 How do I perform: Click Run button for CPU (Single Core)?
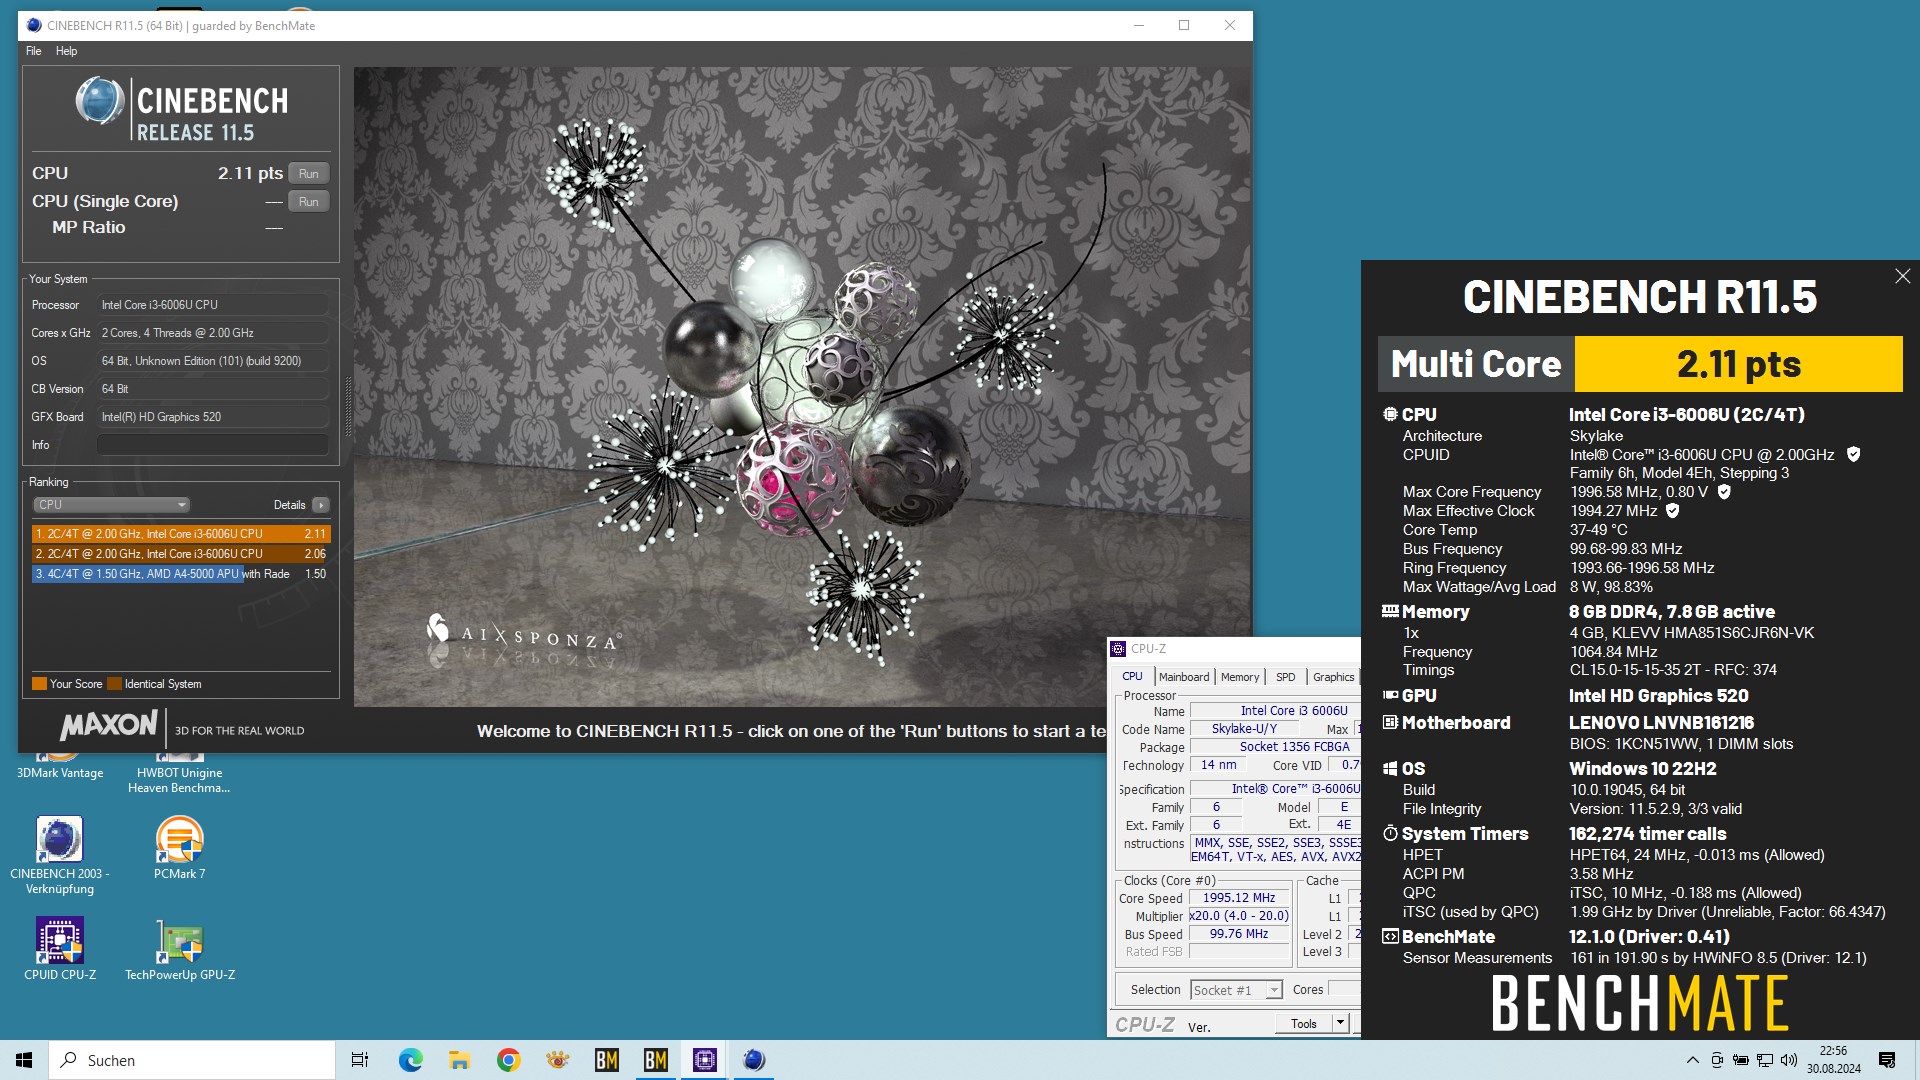pyautogui.click(x=308, y=201)
